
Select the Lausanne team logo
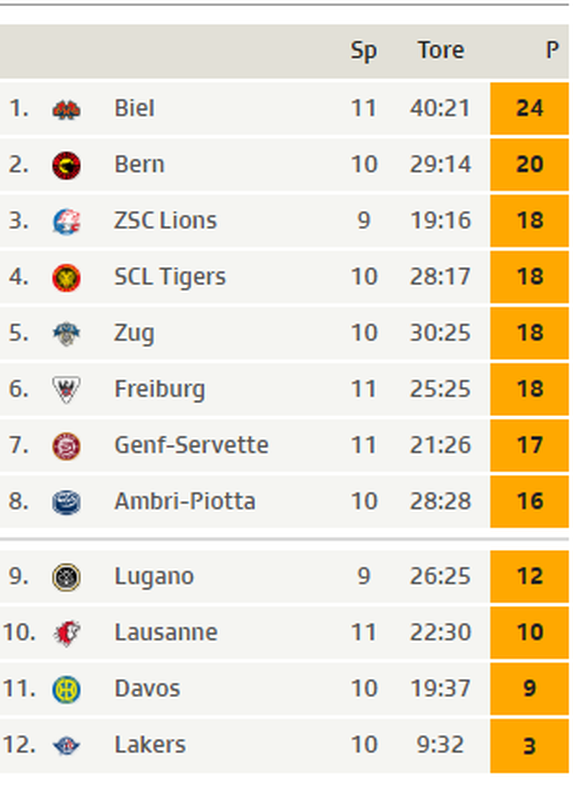tap(67, 633)
